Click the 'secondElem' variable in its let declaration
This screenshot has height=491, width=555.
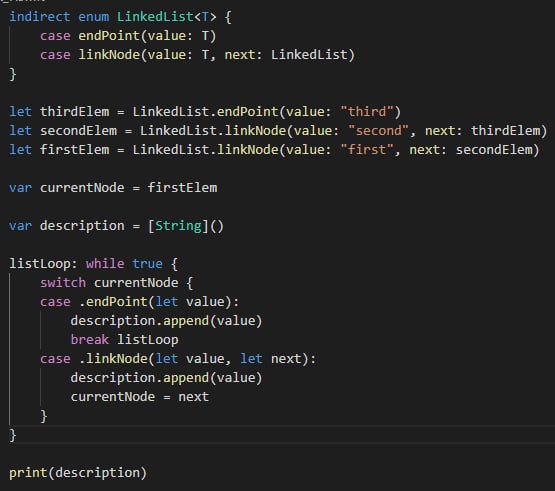coord(78,131)
